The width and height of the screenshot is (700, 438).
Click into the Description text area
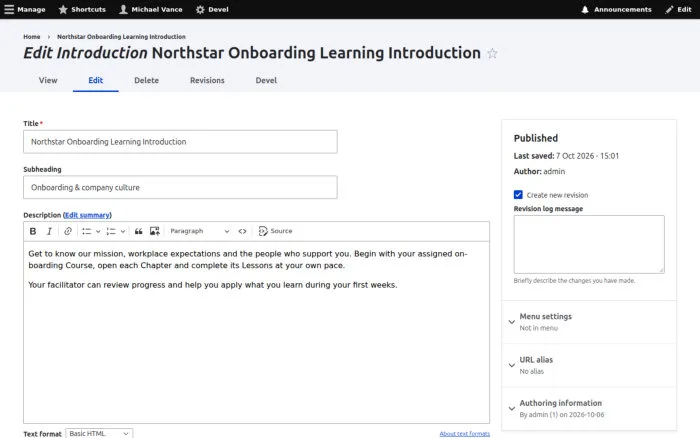pyautogui.click(x=256, y=332)
